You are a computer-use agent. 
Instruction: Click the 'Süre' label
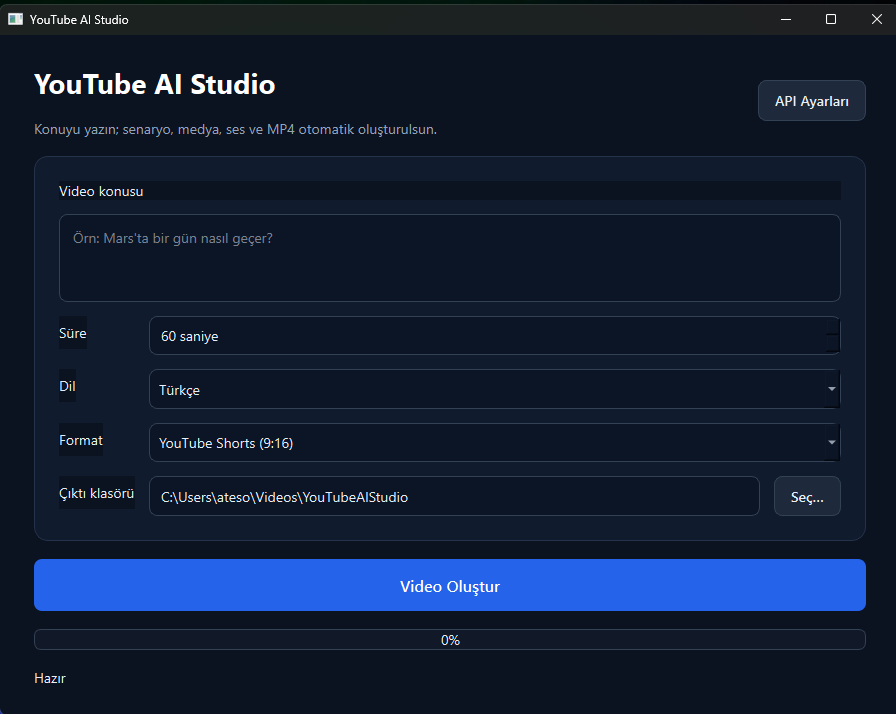73,333
